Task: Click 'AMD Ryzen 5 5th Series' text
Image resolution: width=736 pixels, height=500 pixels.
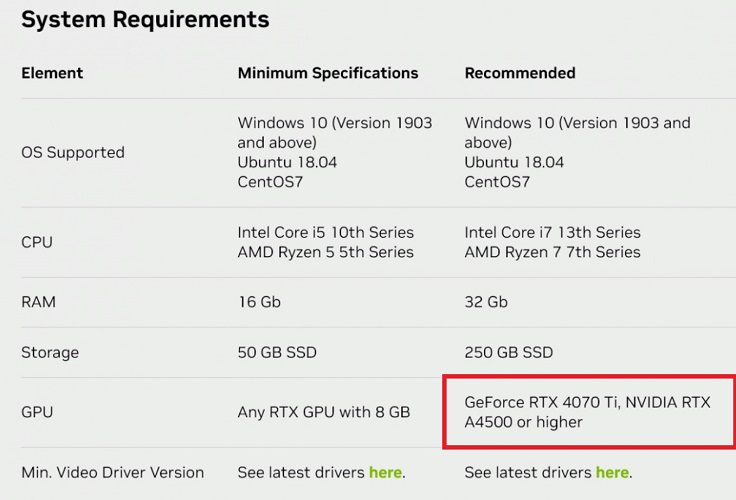Action: click(326, 252)
